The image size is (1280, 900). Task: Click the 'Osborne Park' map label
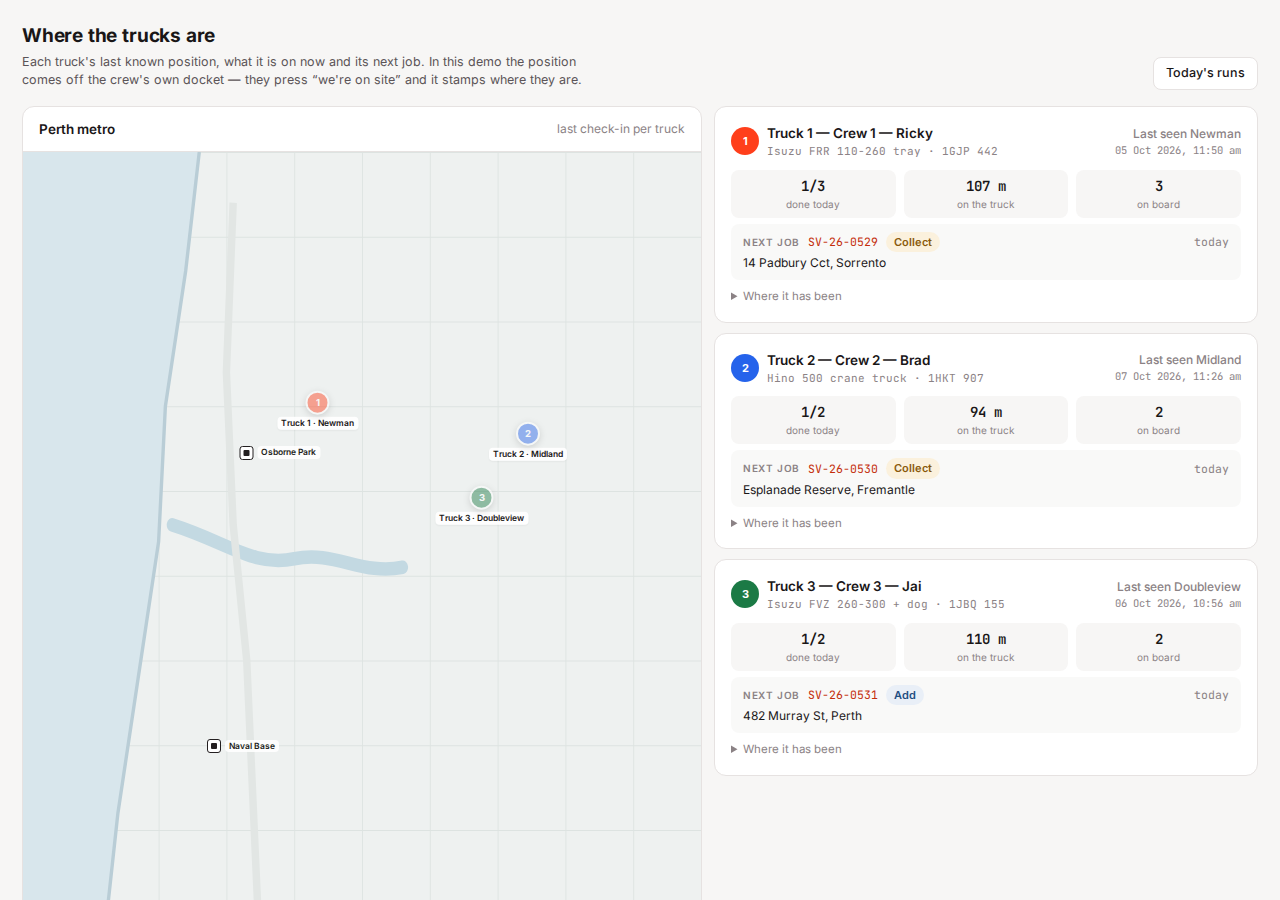(288, 452)
